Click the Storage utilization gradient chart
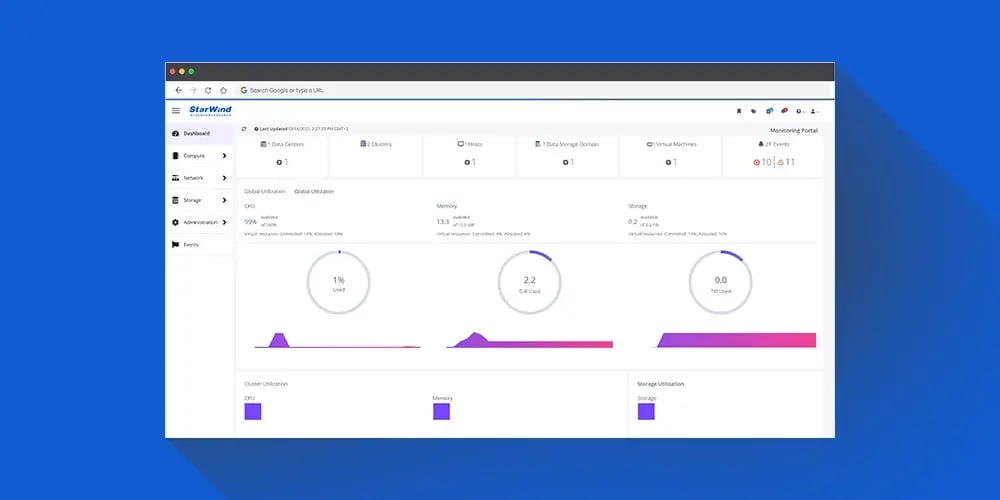This screenshot has height=500, width=1000. click(x=733, y=340)
